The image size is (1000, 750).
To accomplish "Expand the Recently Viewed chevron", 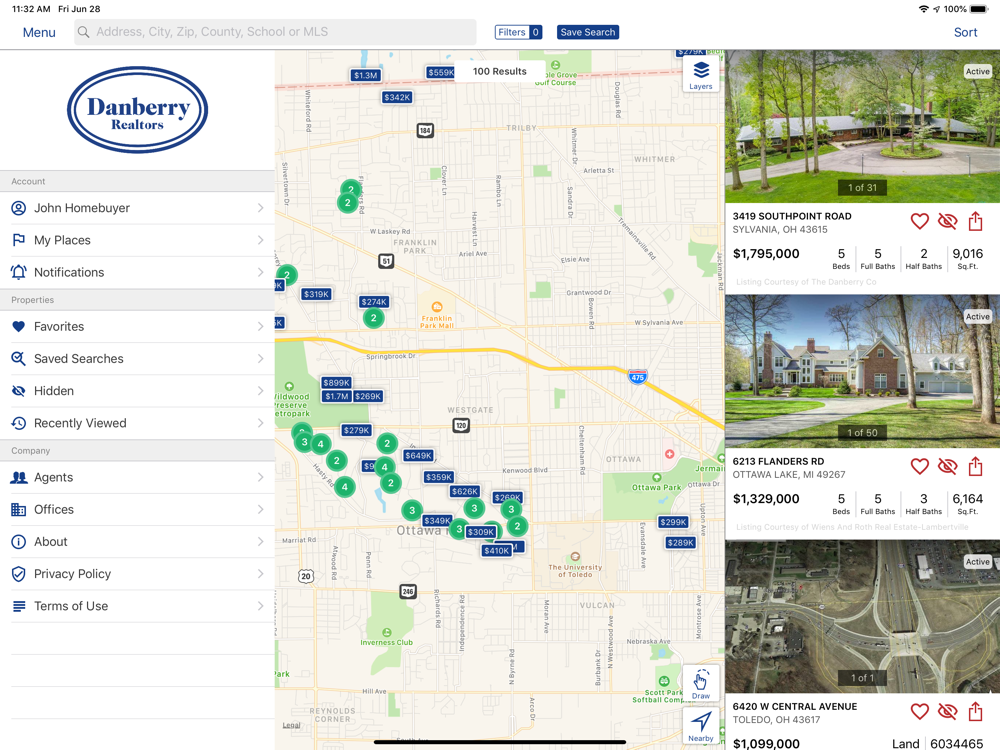I will click(260, 423).
